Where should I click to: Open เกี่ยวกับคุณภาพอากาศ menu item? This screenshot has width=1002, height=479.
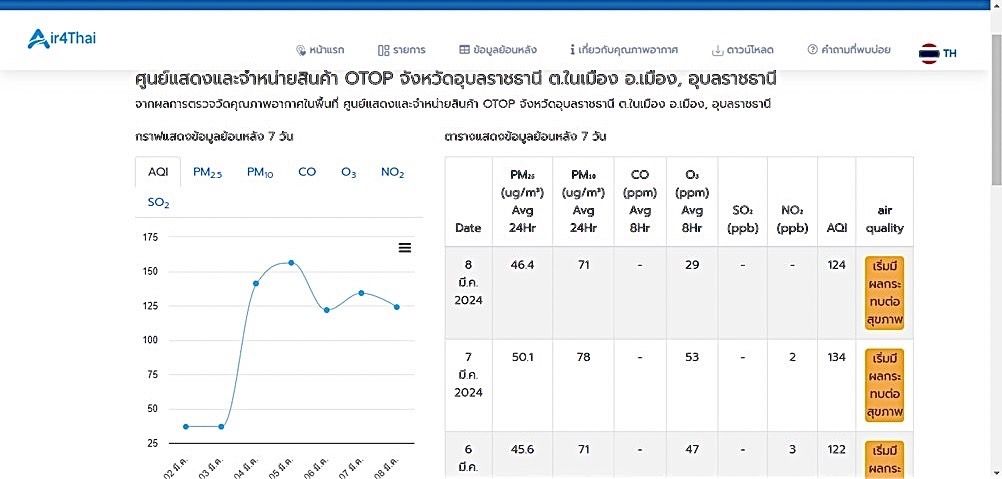pos(624,50)
